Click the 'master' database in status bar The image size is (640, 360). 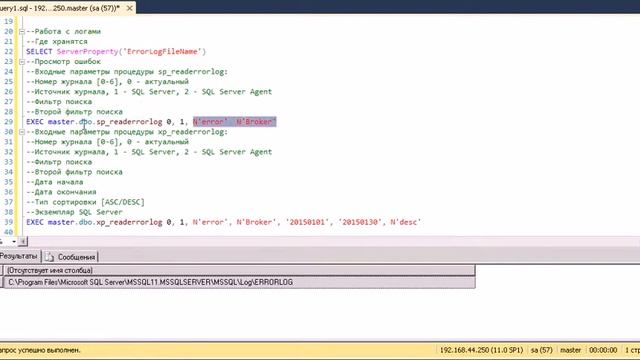(570, 350)
